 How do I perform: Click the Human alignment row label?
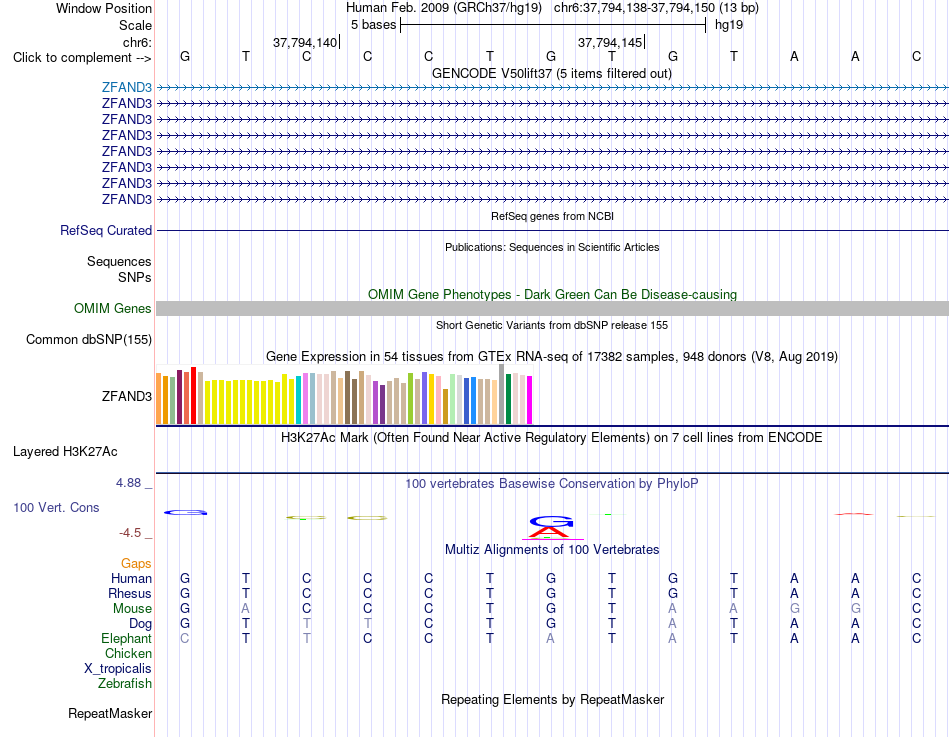coord(131,578)
